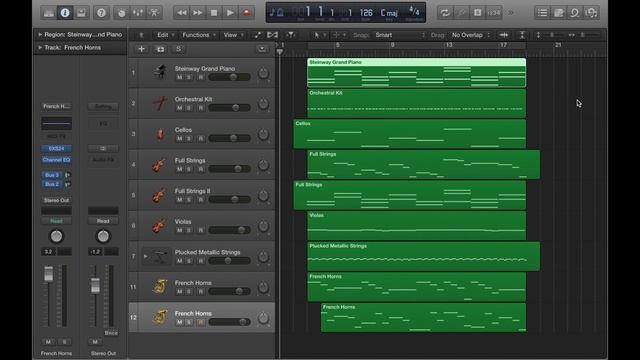Toggle French Horns Read automation button
The image size is (640, 360).
click(56, 221)
